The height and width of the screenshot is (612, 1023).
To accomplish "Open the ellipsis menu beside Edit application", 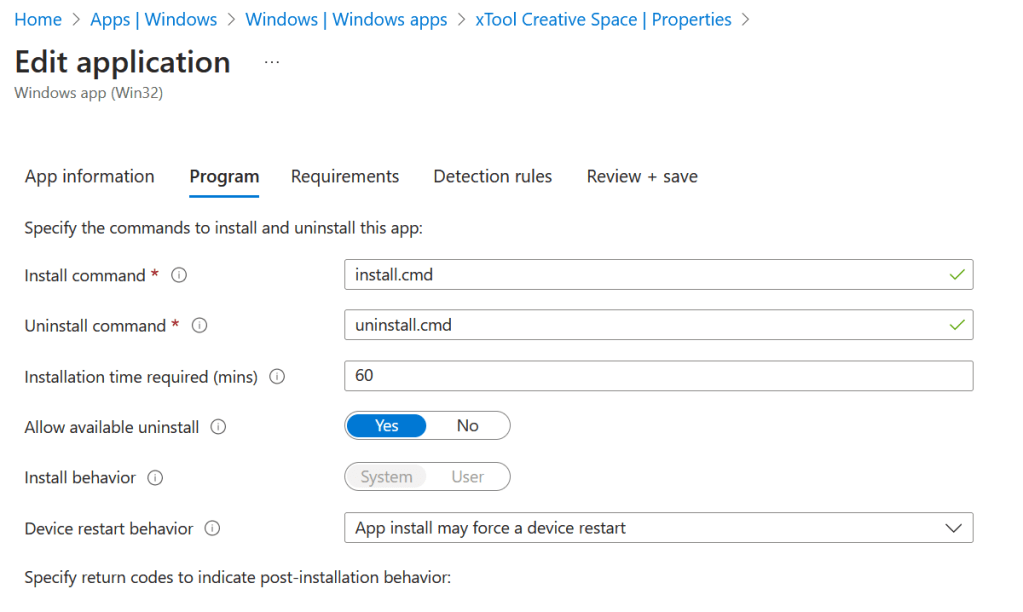I will (271, 62).
